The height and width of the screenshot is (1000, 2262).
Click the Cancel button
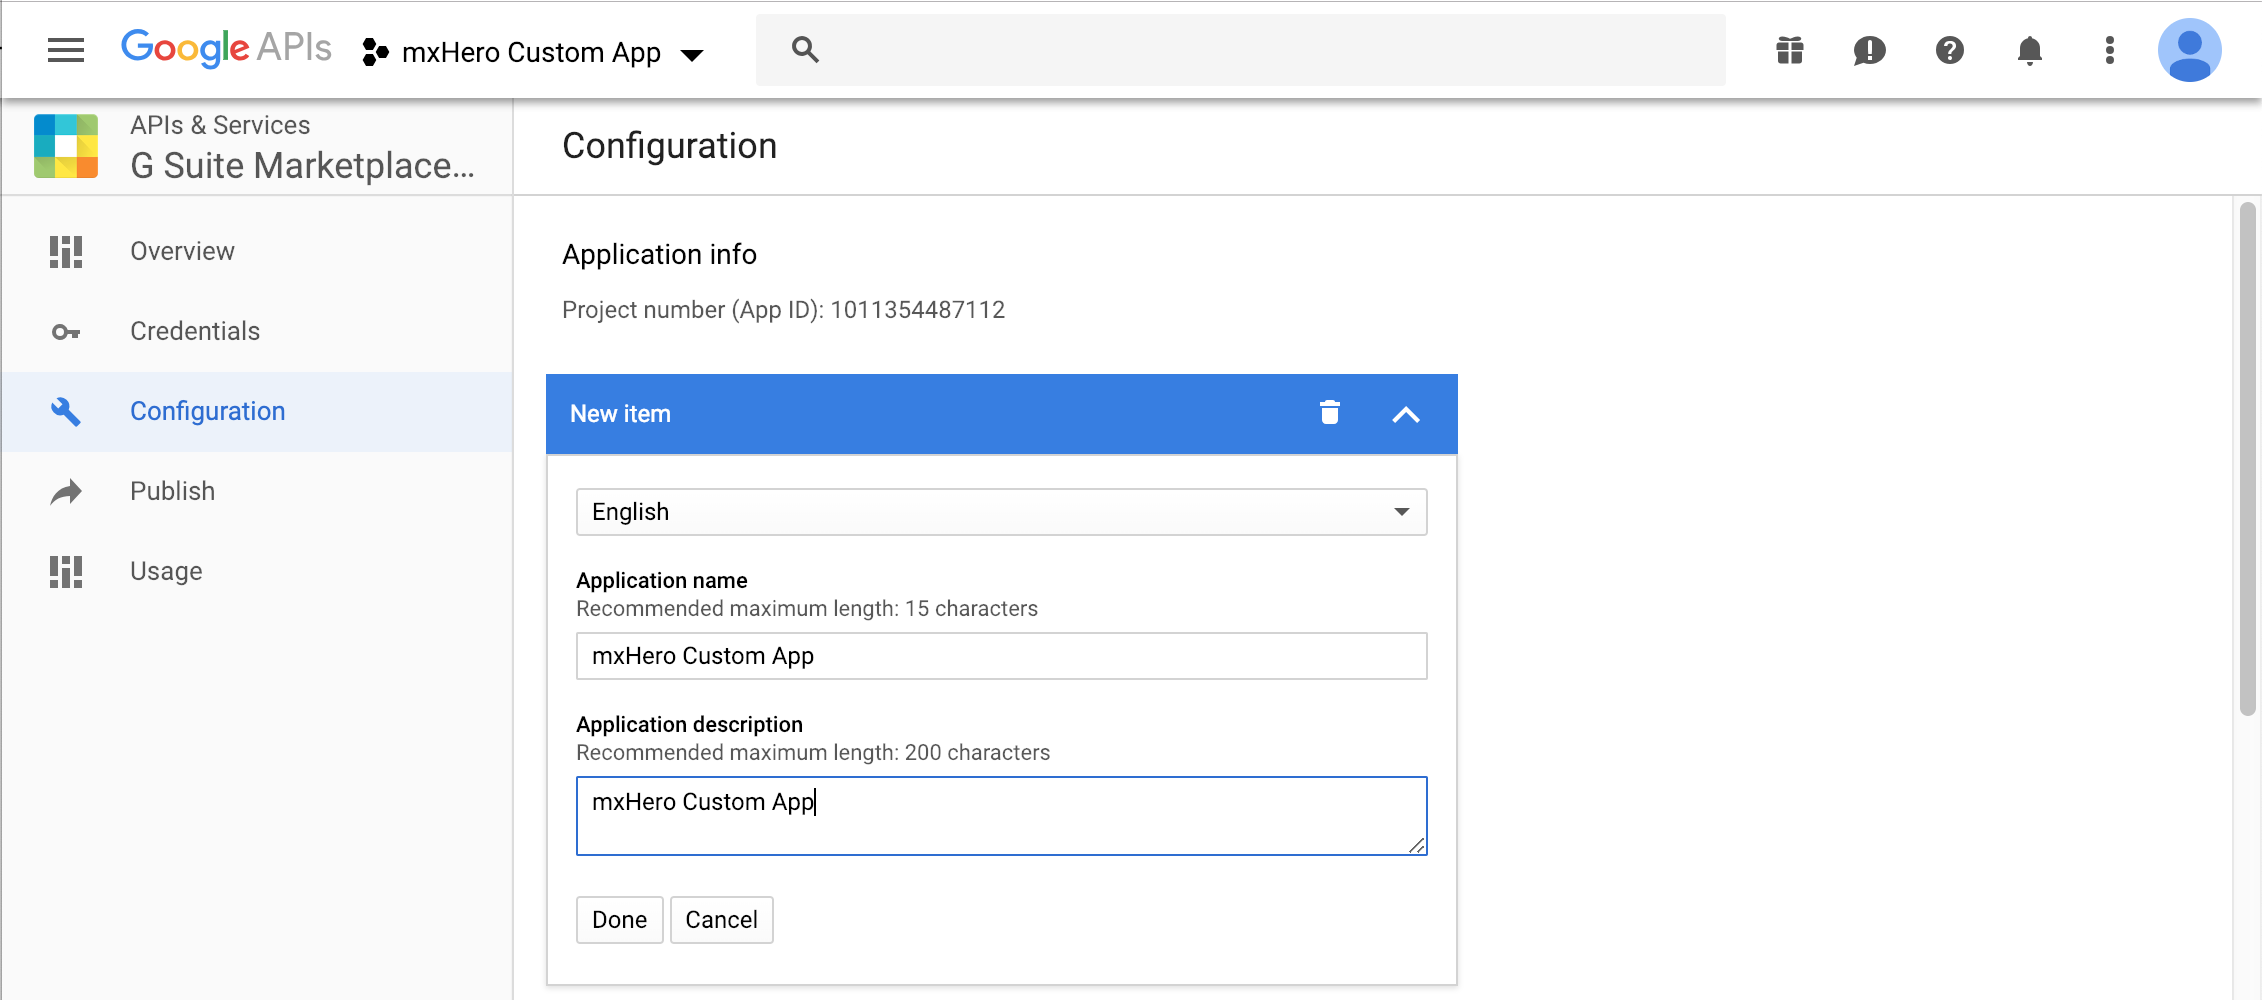(721, 920)
